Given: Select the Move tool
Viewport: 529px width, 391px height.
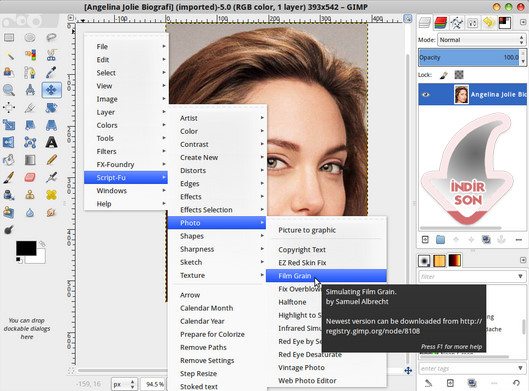Looking at the screenshot, I should click(x=51, y=90).
